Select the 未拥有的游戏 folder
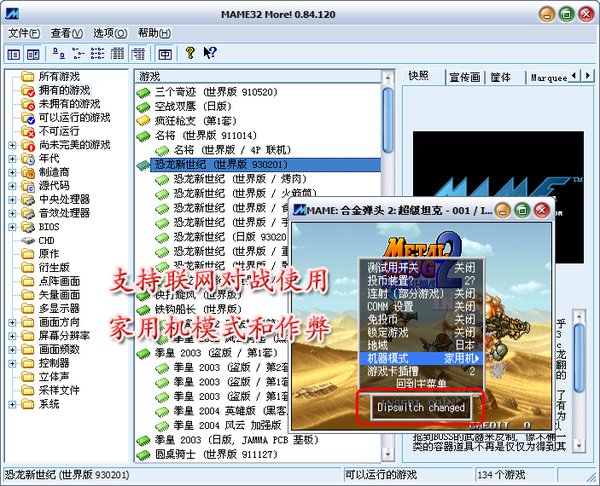The height and width of the screenshot is (486, 600). click(x=69, y=104)
